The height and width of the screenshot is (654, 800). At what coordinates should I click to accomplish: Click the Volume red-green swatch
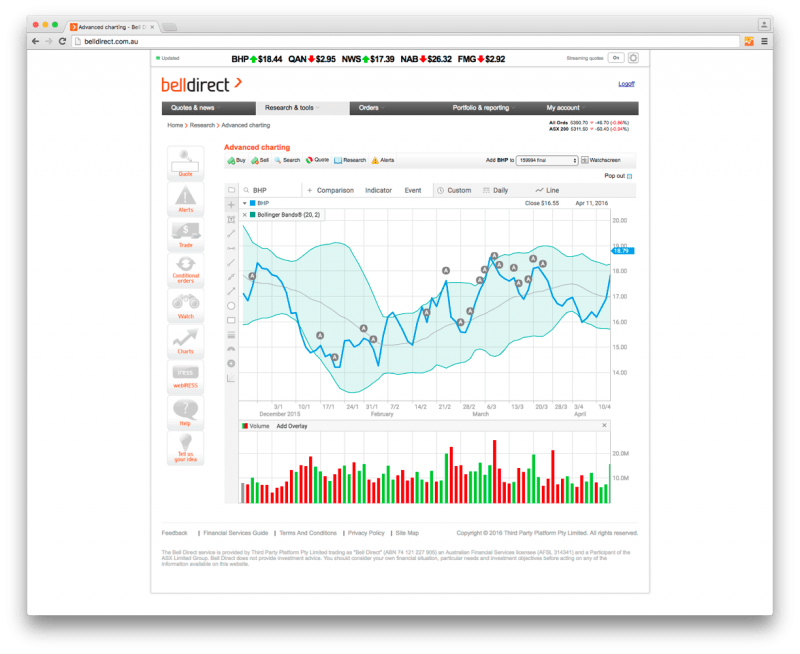click(x=245, y=426)
